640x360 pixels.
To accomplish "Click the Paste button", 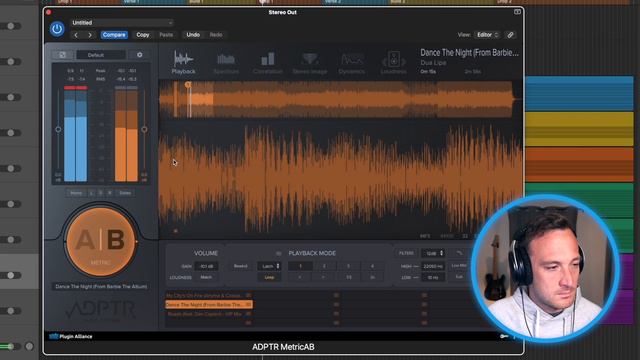I will tap(166, 35).
